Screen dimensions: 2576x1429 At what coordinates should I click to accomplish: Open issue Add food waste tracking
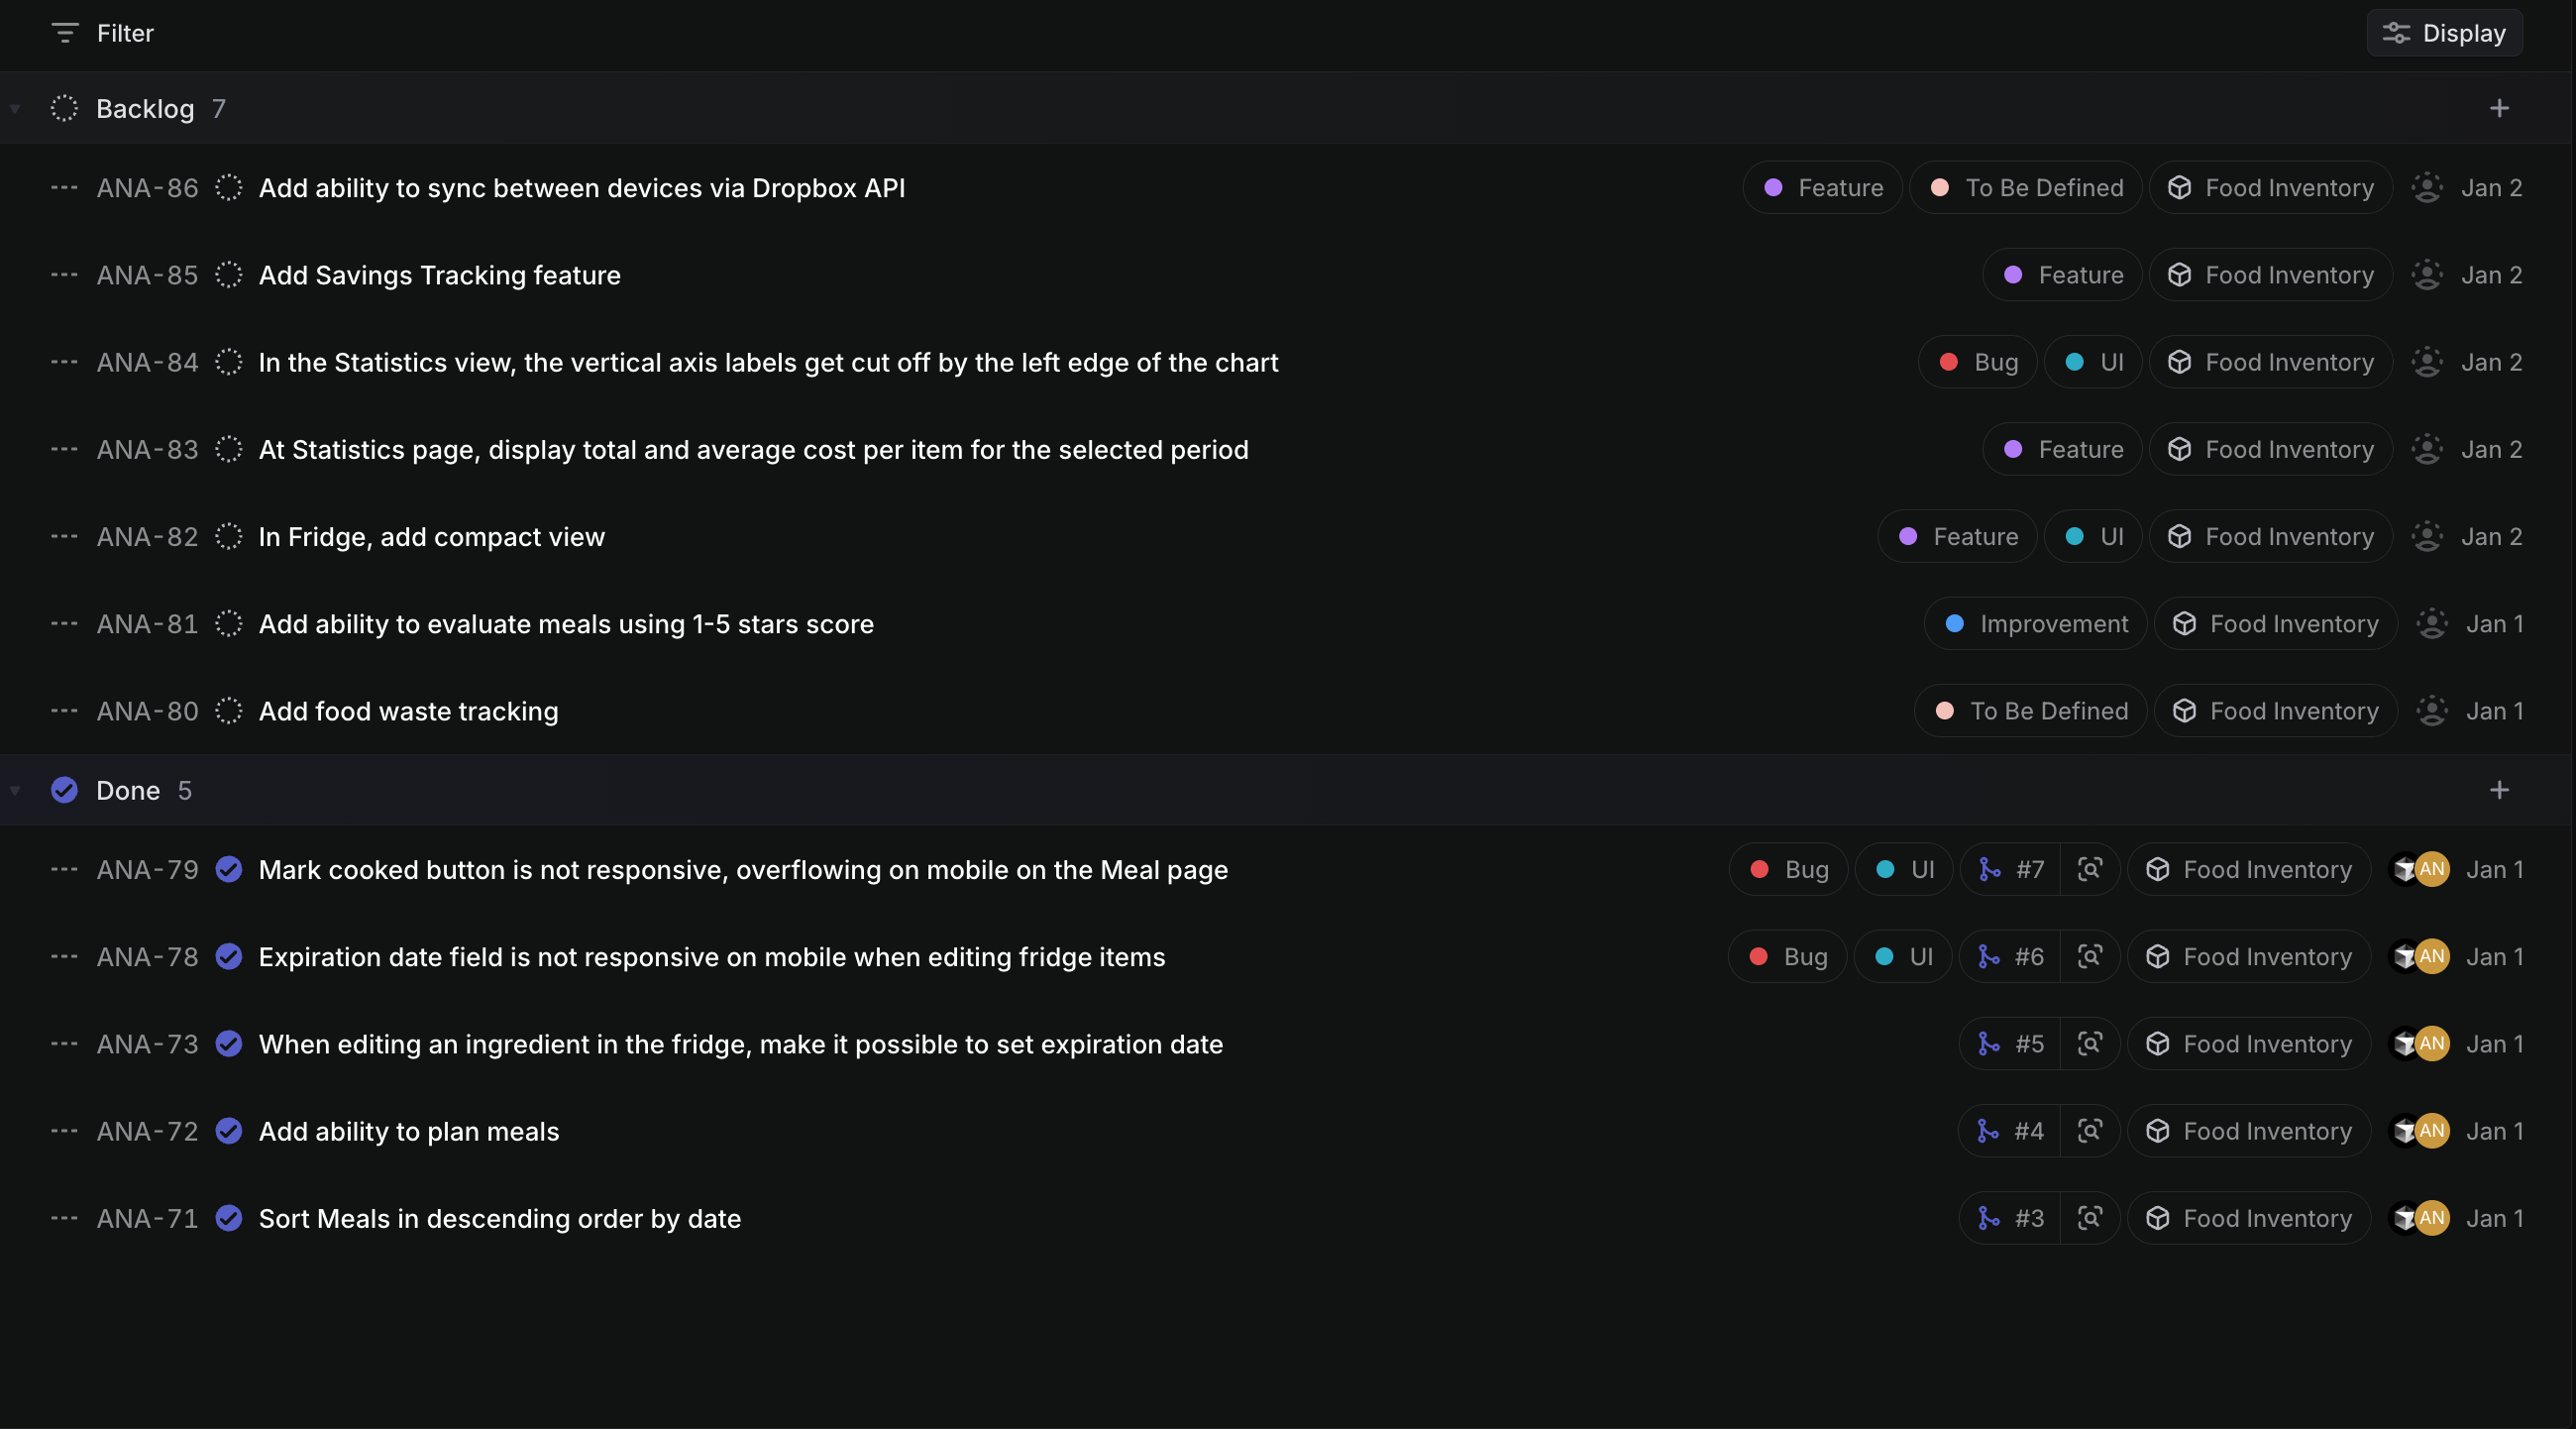(408, 711)
